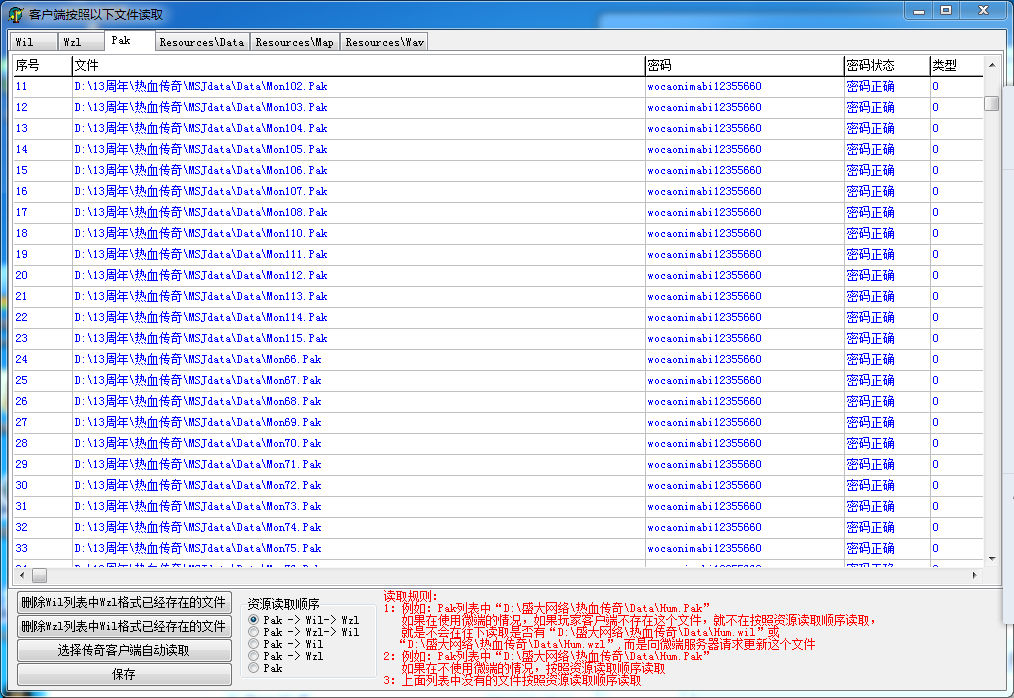
Task: Click the app icon in the title bar
Action: coord(16,14)
